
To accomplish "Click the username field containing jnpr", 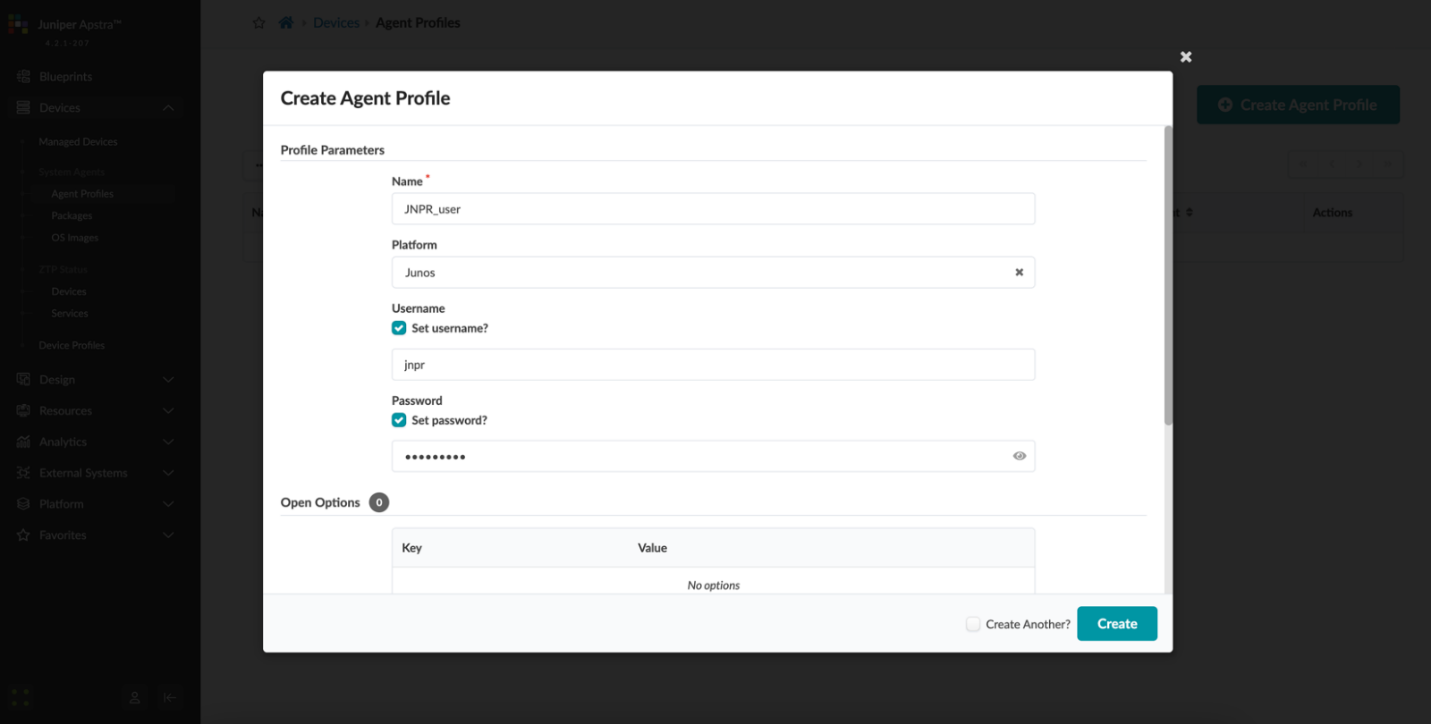I will 713,365.
